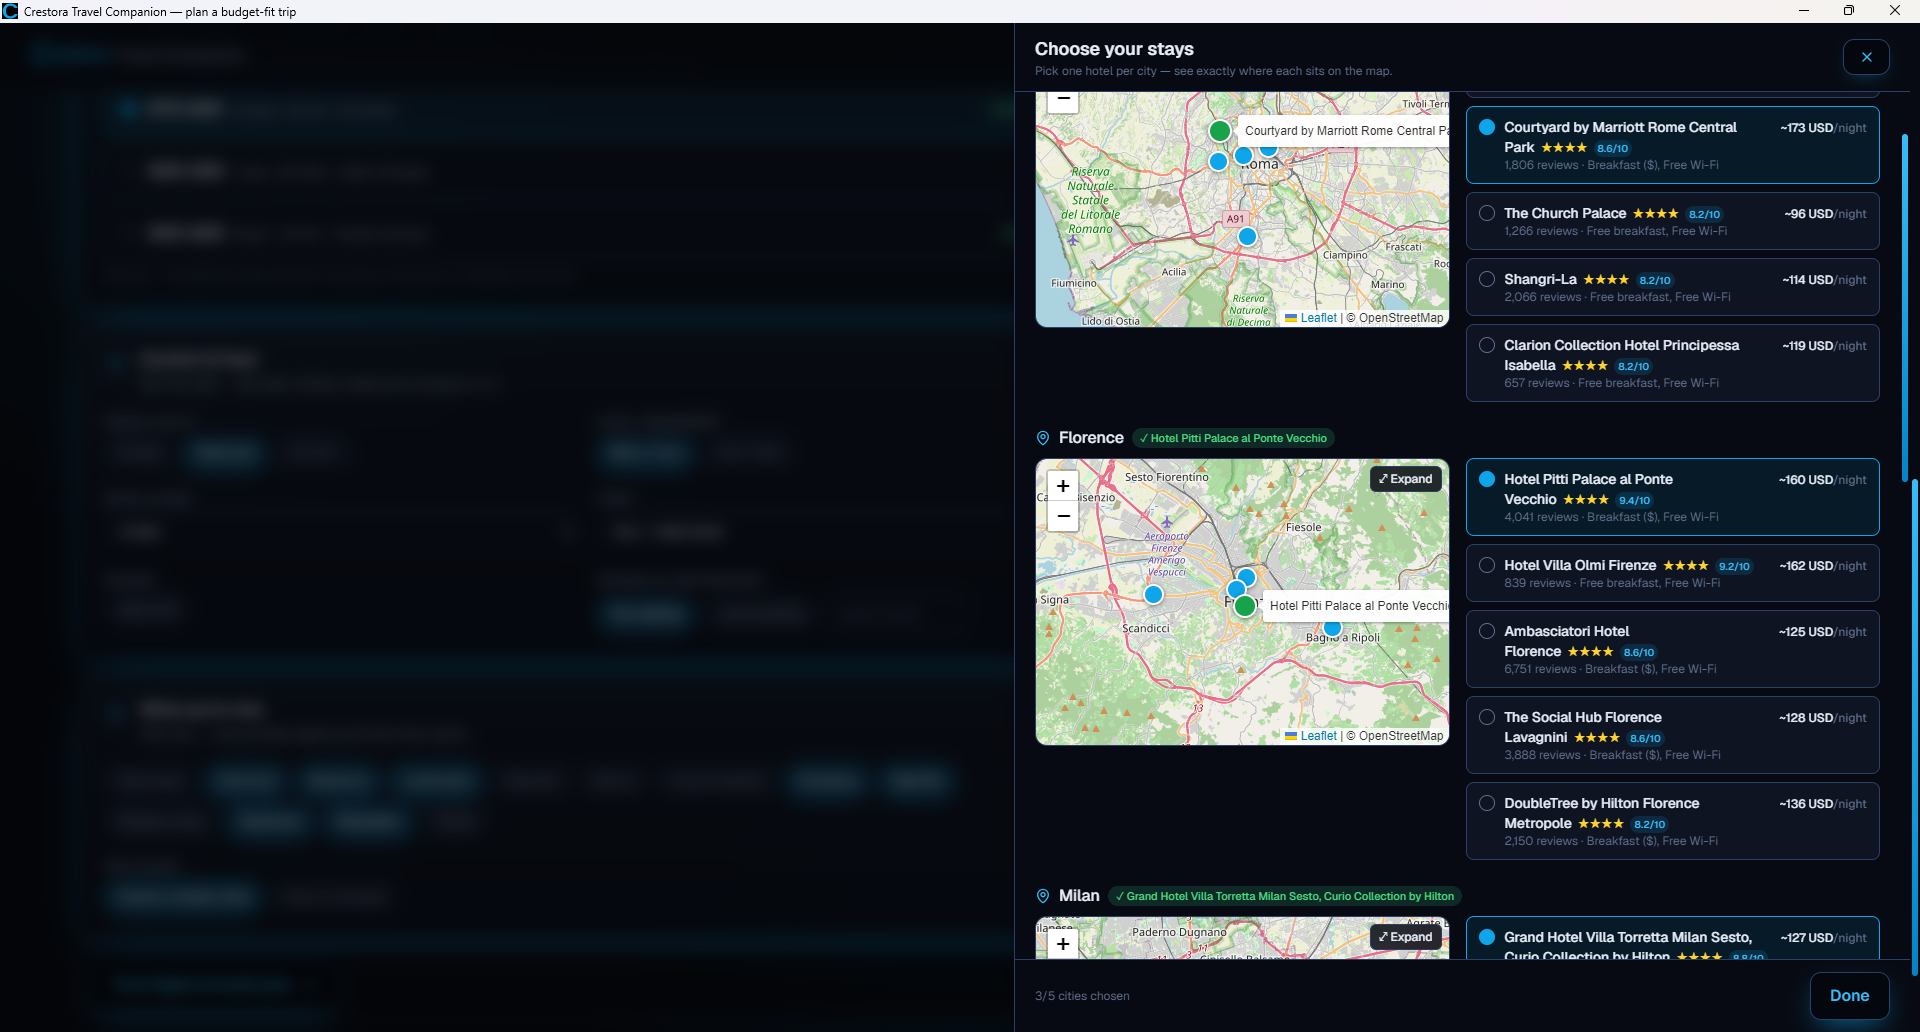Click the blue marker near Ciampino on Rome map

pyautogui.click(x=1247, y=237)
